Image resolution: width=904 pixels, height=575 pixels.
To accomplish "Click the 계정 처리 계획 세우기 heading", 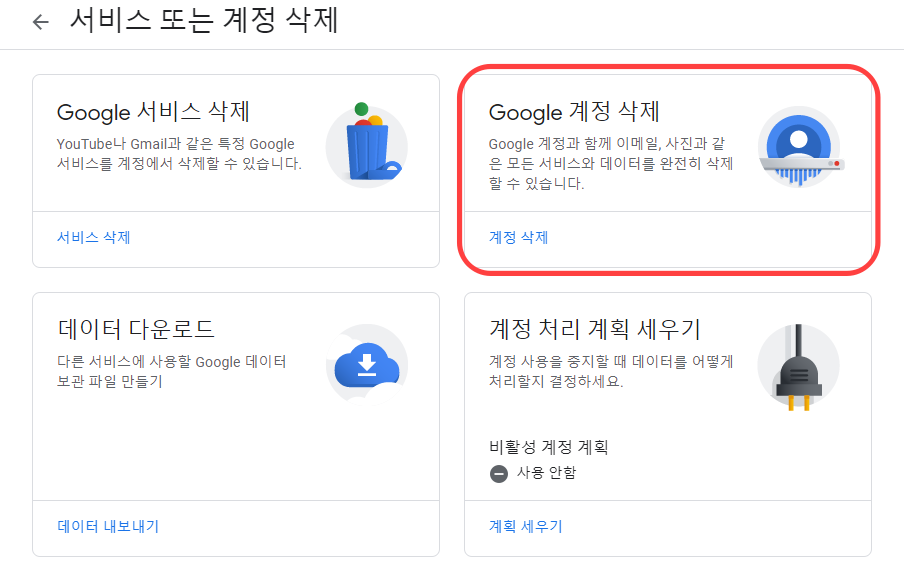I will click(x=594, y=329).
